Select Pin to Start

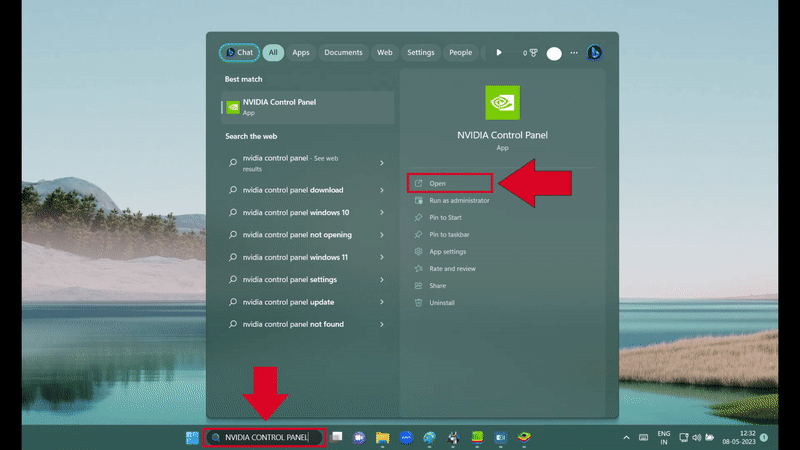pos(445,217)
